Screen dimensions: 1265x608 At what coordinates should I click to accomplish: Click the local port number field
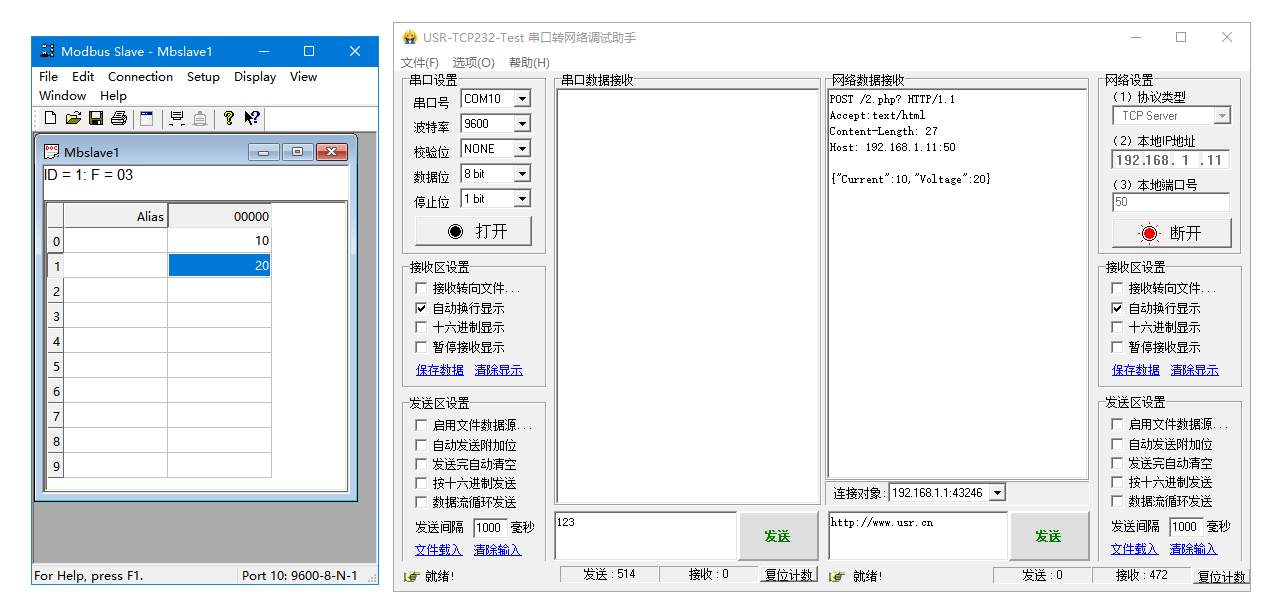click(1170, 203)
